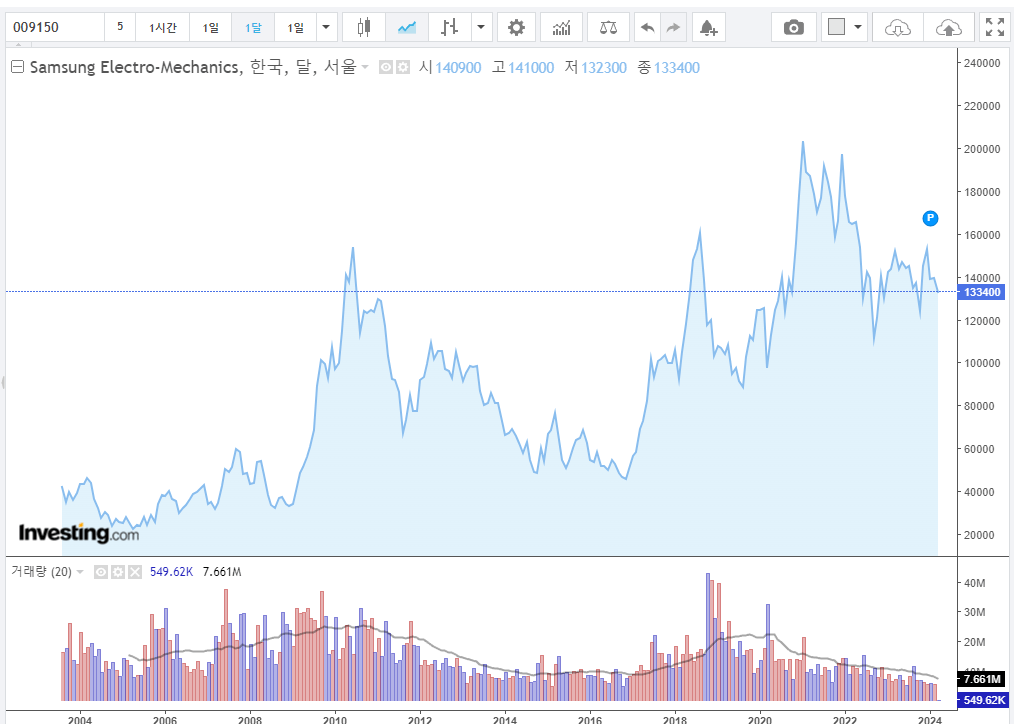Select the first 1일 interval button
The image size is (1014, 724).
point(210,27)
